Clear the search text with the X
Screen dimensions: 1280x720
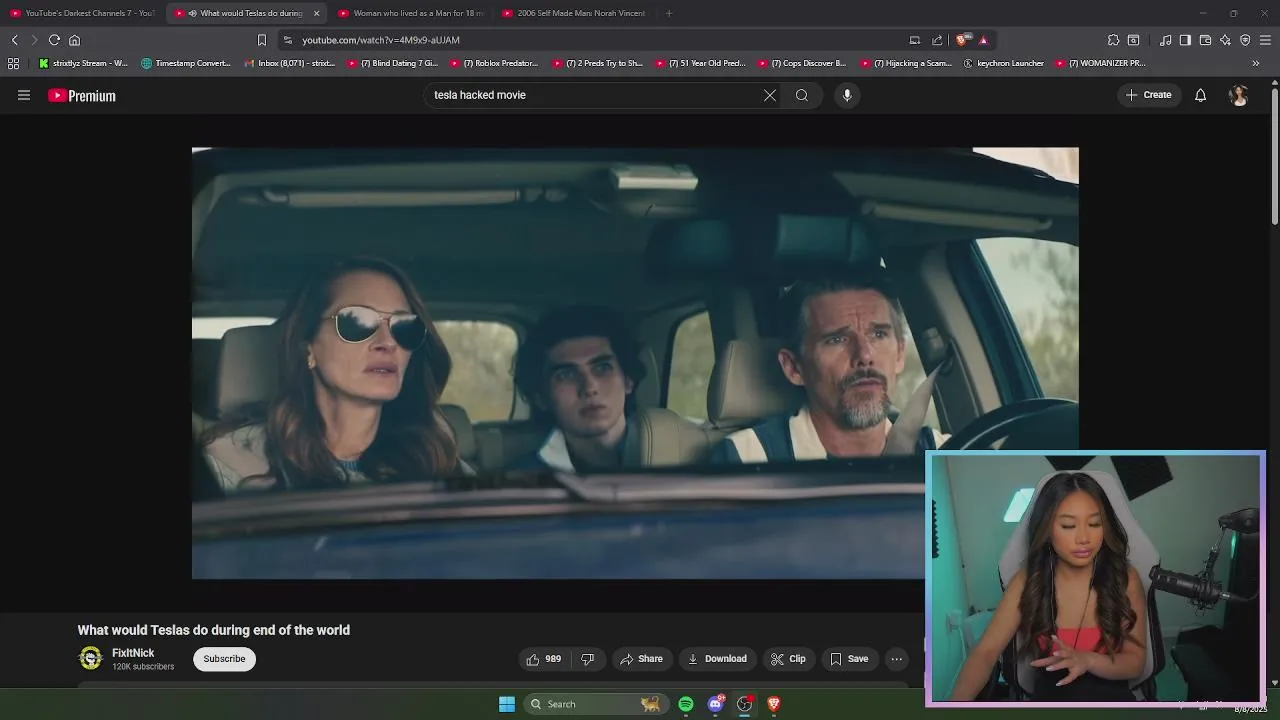pos(770,95)
